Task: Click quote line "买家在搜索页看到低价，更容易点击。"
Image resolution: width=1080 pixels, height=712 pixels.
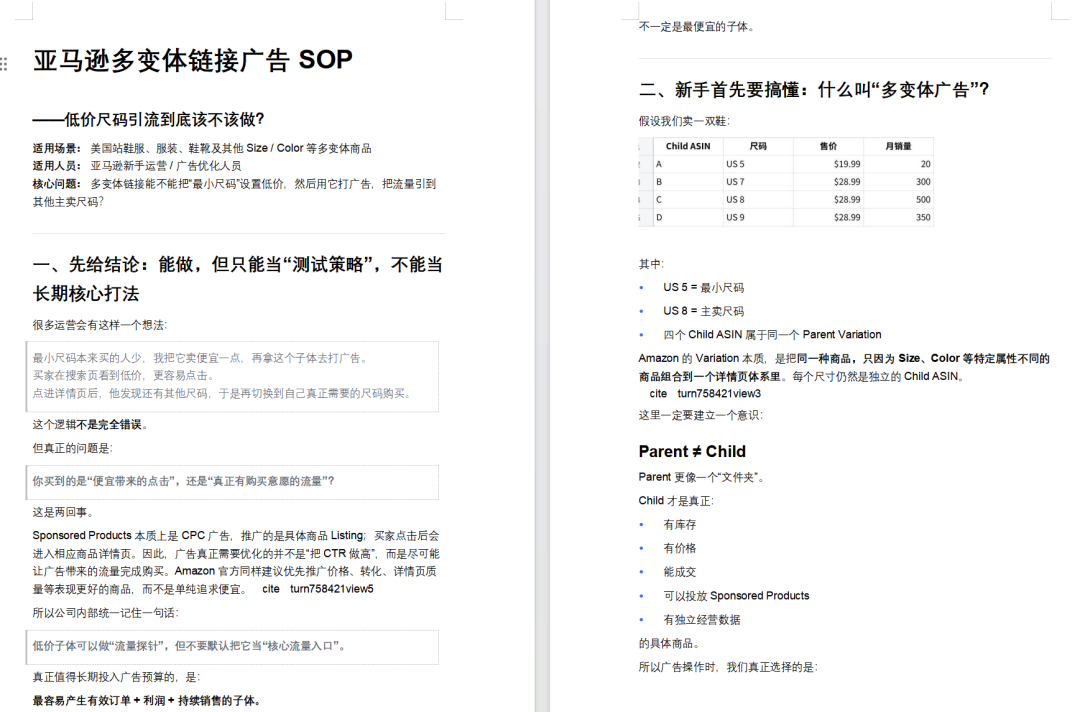Action: point(123,376)
